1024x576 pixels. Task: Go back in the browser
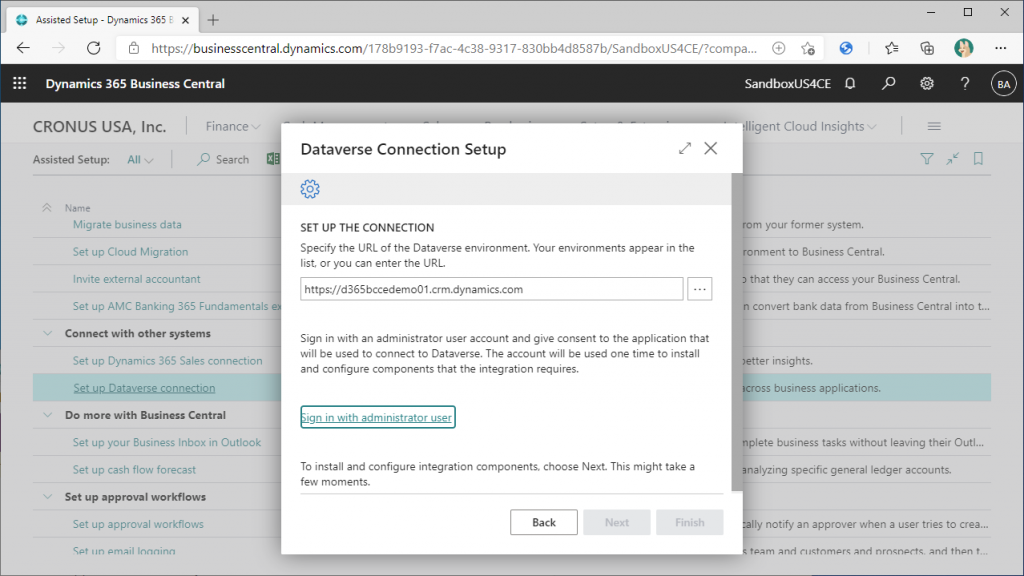(23, 48)
